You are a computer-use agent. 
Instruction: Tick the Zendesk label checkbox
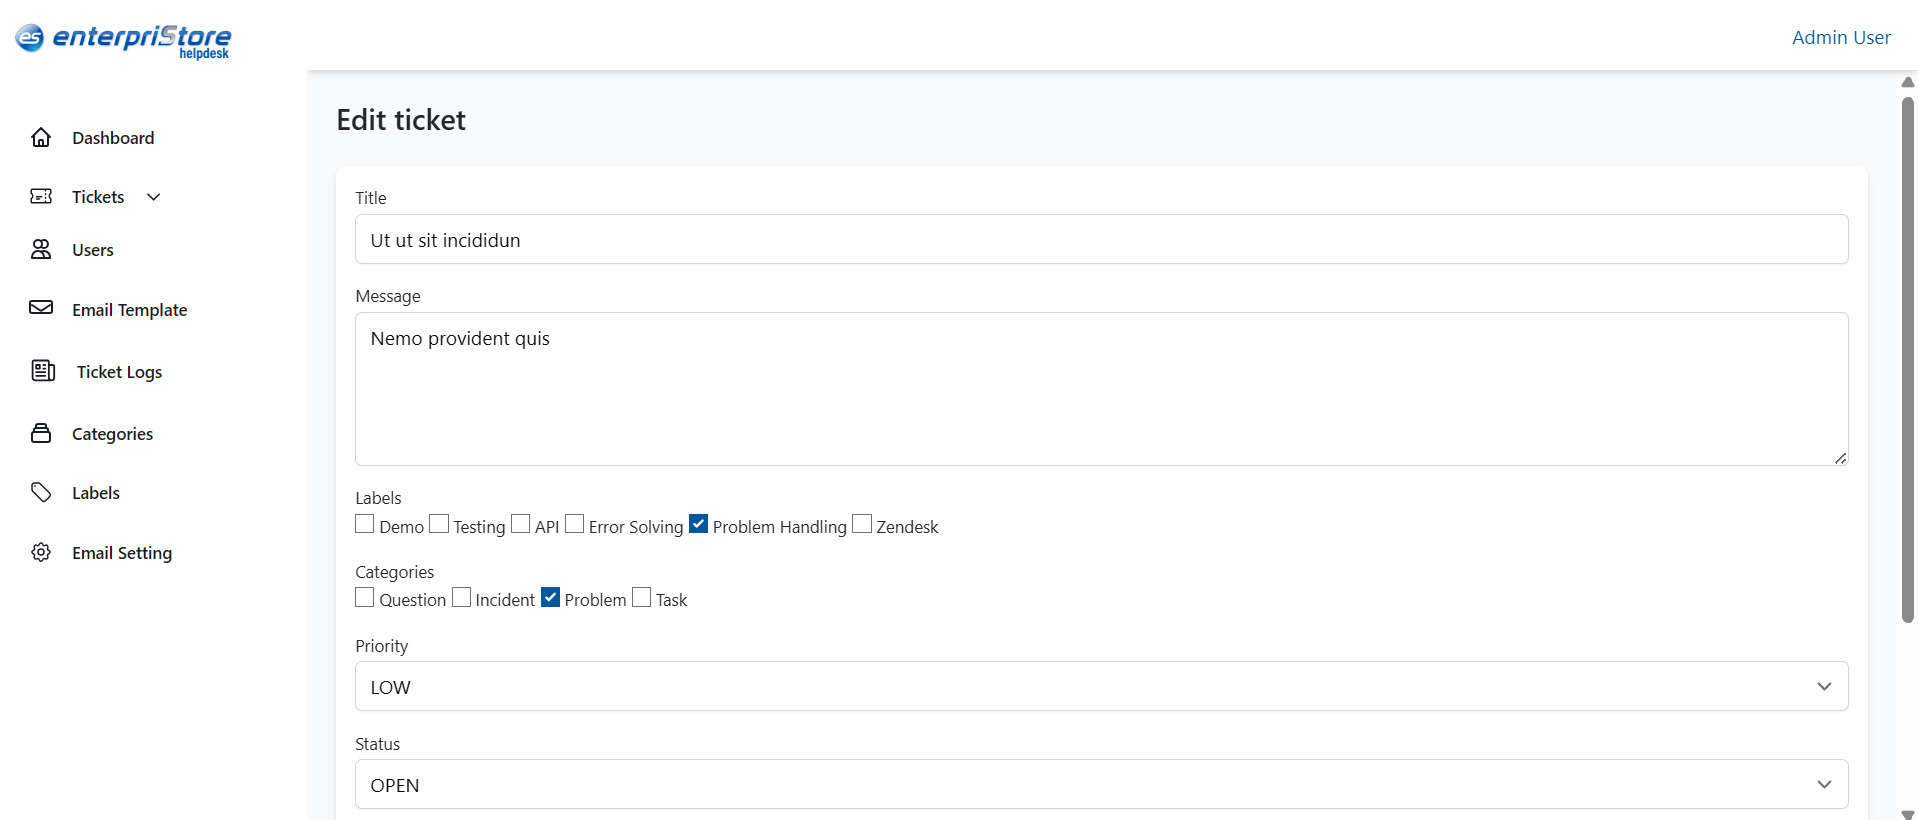click(862, 524)
